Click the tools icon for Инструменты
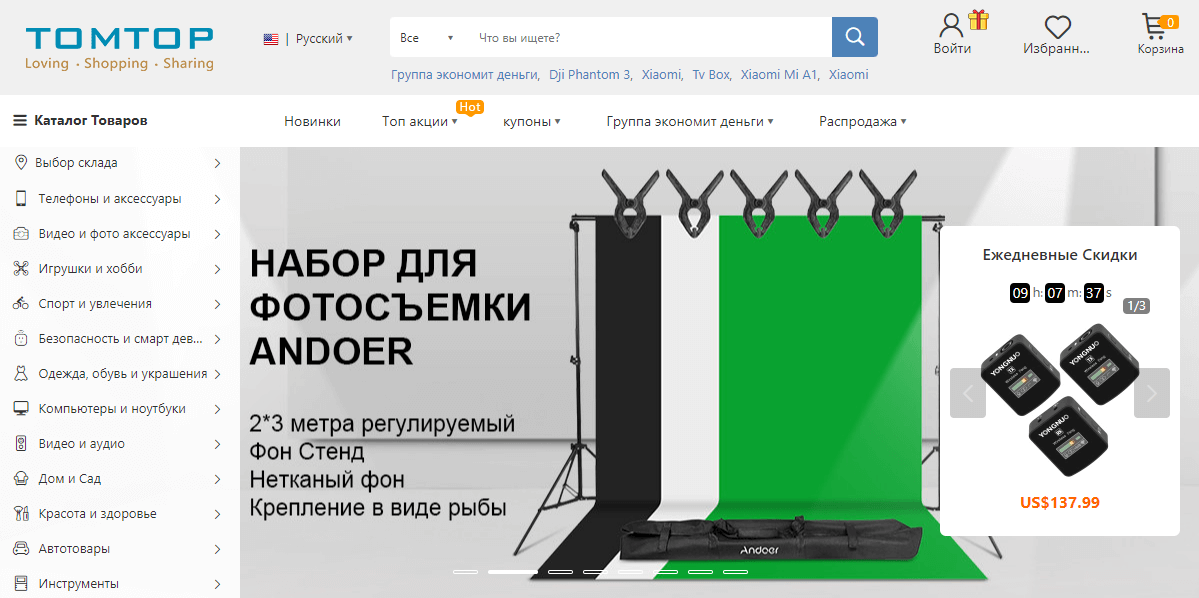 tap(21, 583)
